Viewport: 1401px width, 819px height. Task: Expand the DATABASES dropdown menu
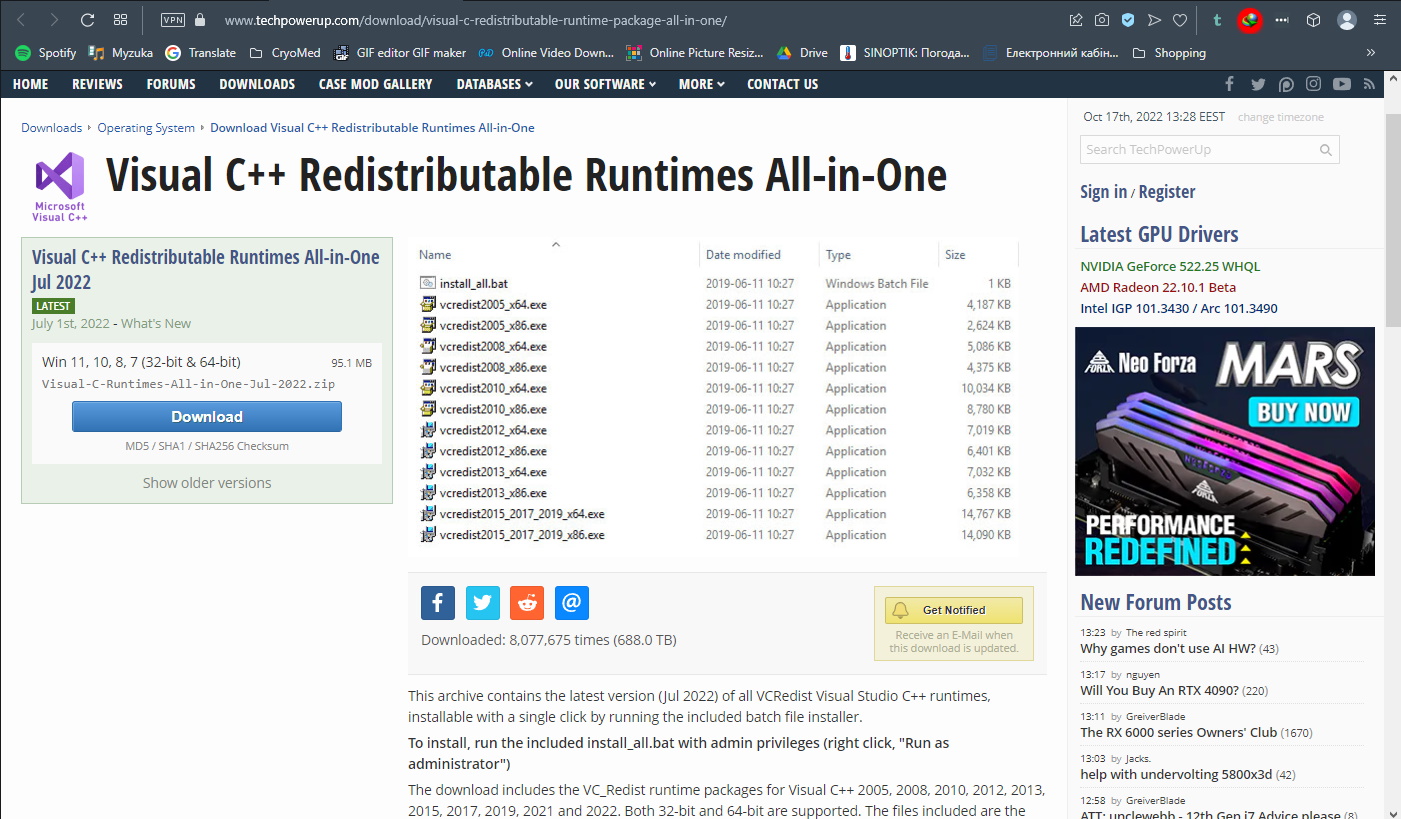click(x=495, y=84)
